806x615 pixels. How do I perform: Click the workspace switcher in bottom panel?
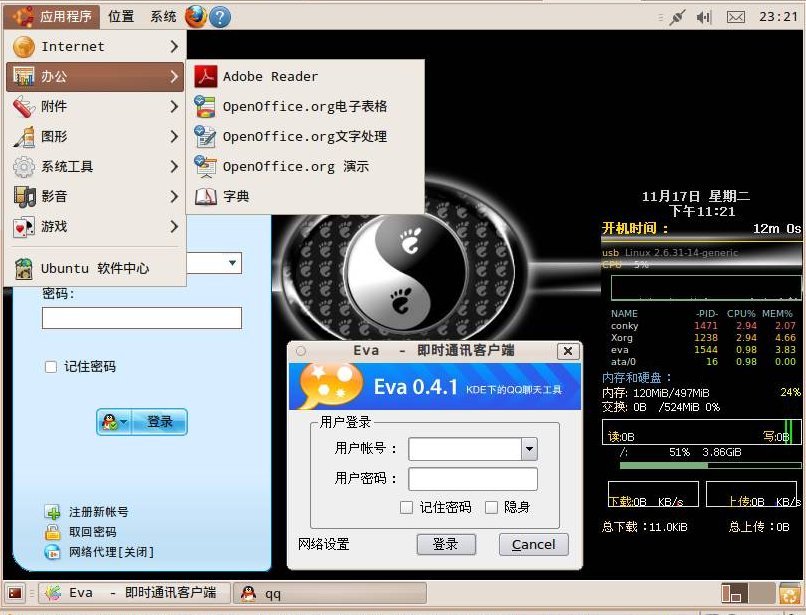[748, 593]
